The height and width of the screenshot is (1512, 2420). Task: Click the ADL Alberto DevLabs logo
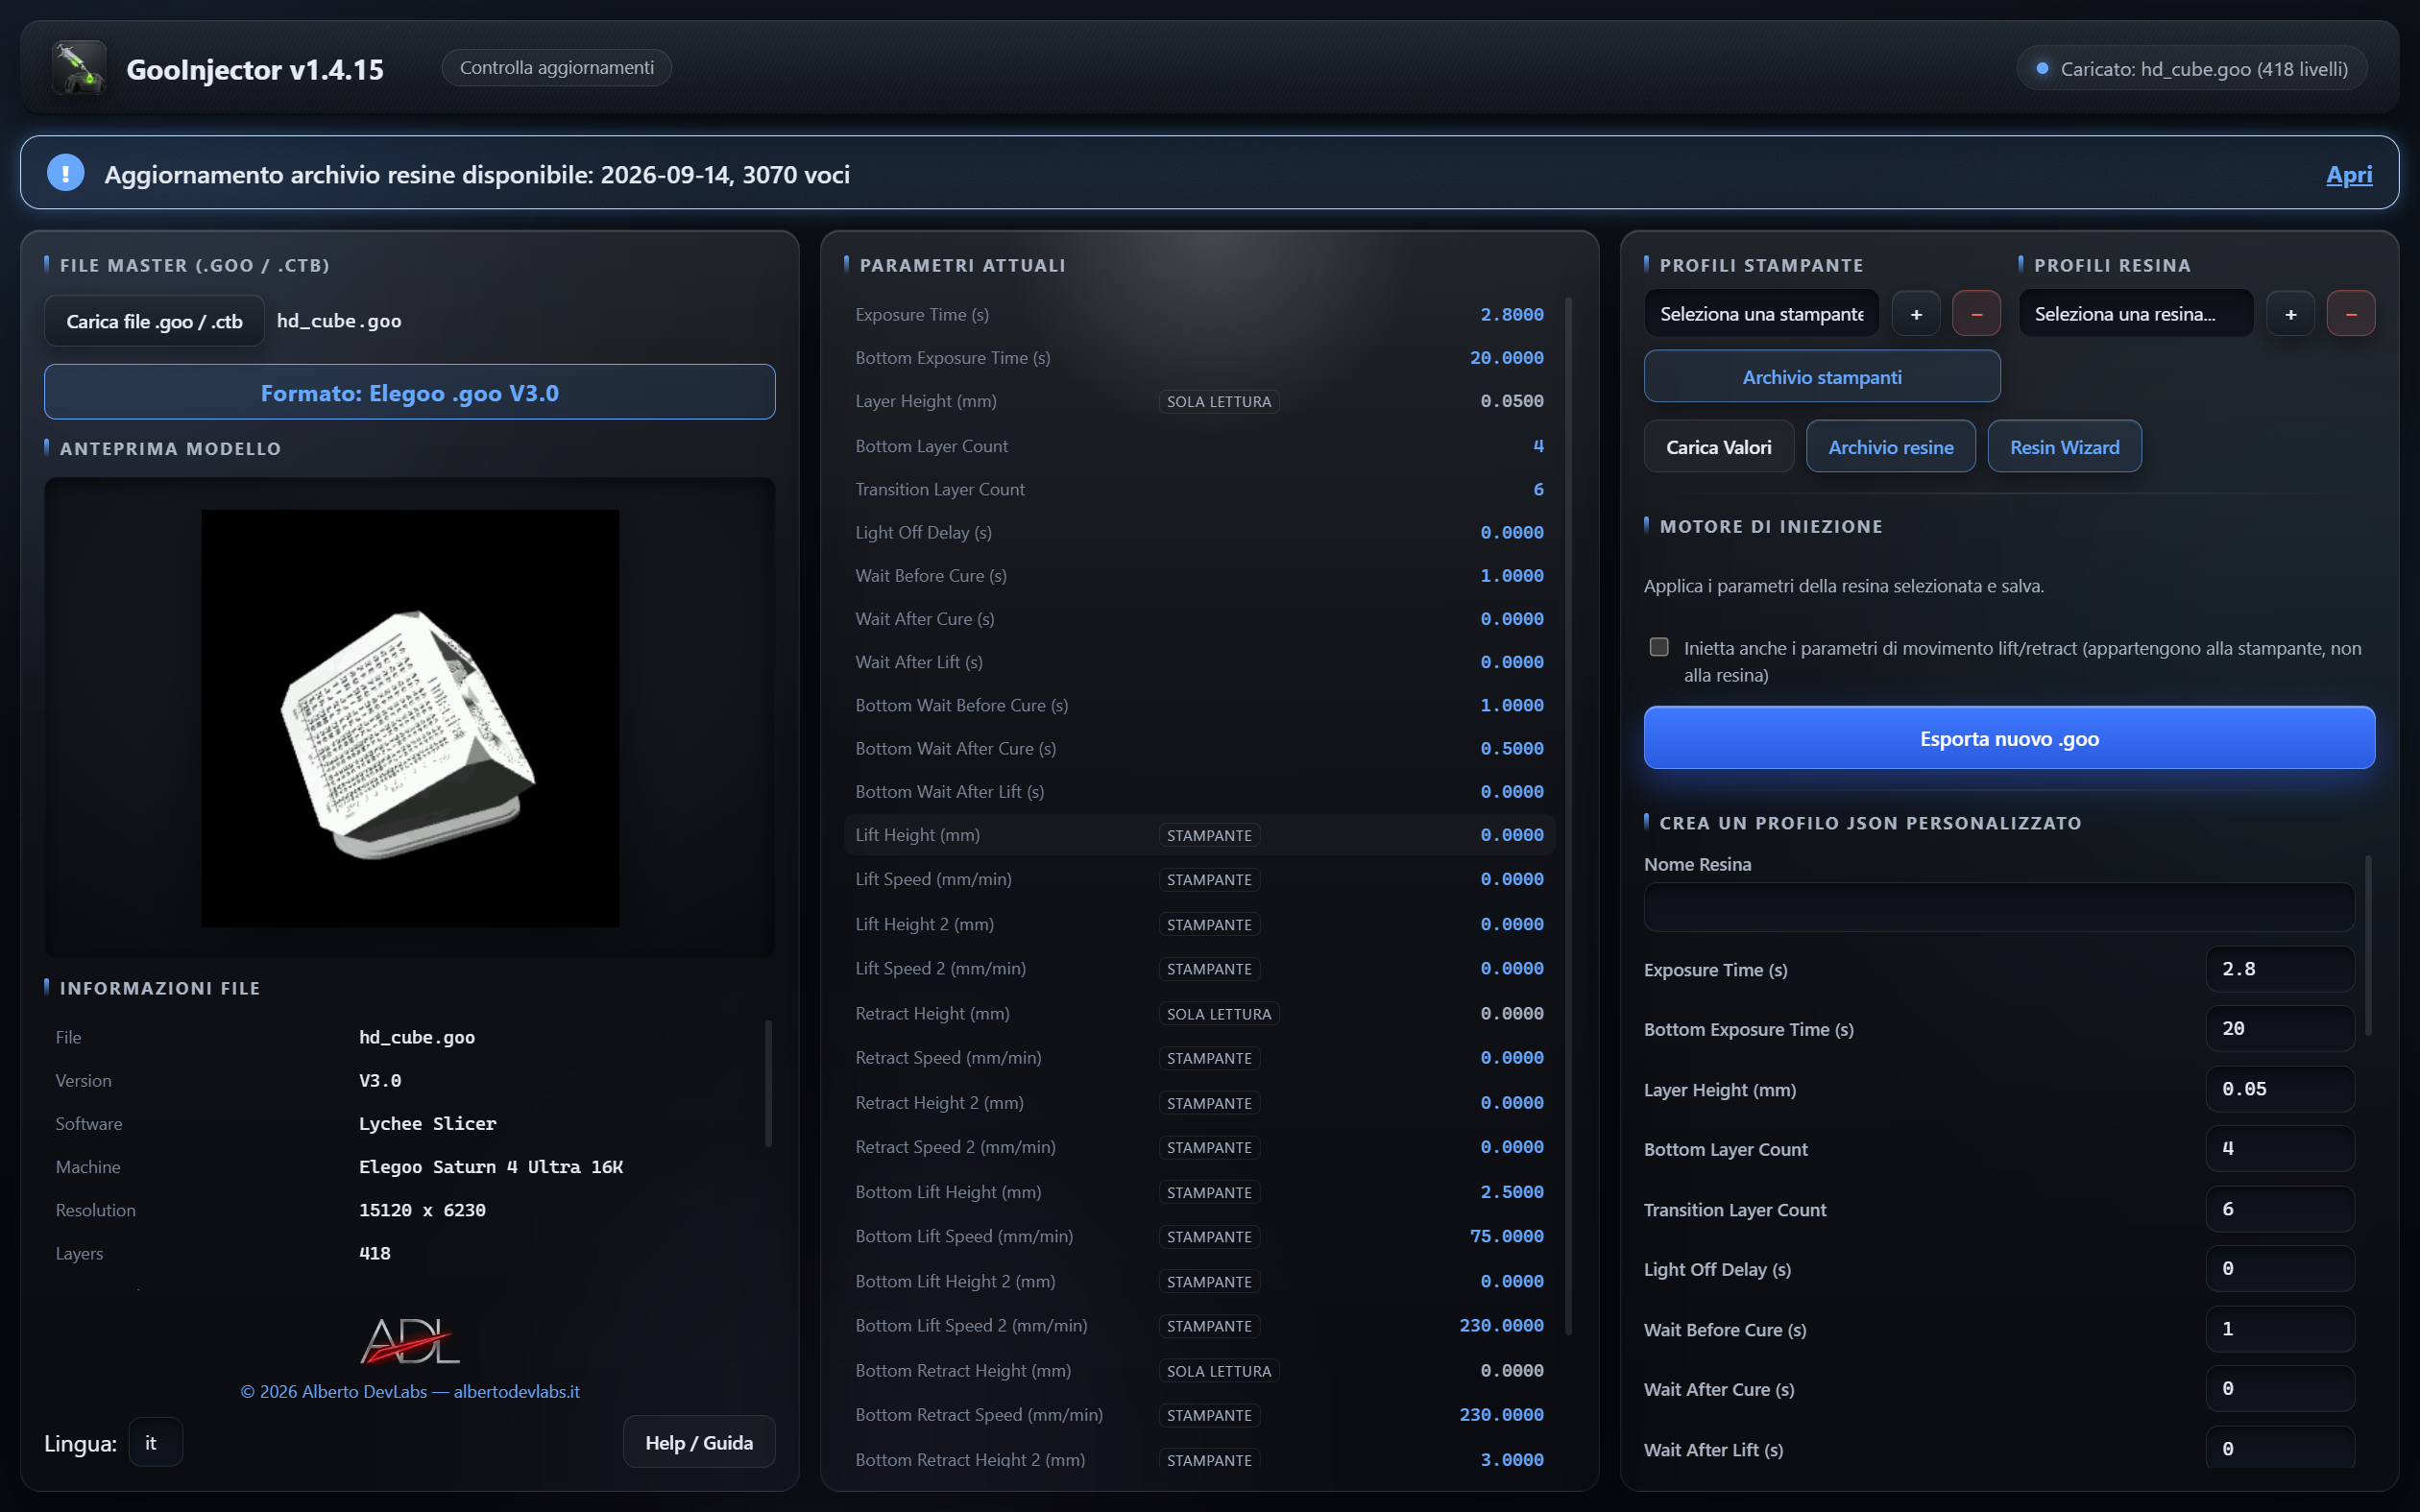410,1340
